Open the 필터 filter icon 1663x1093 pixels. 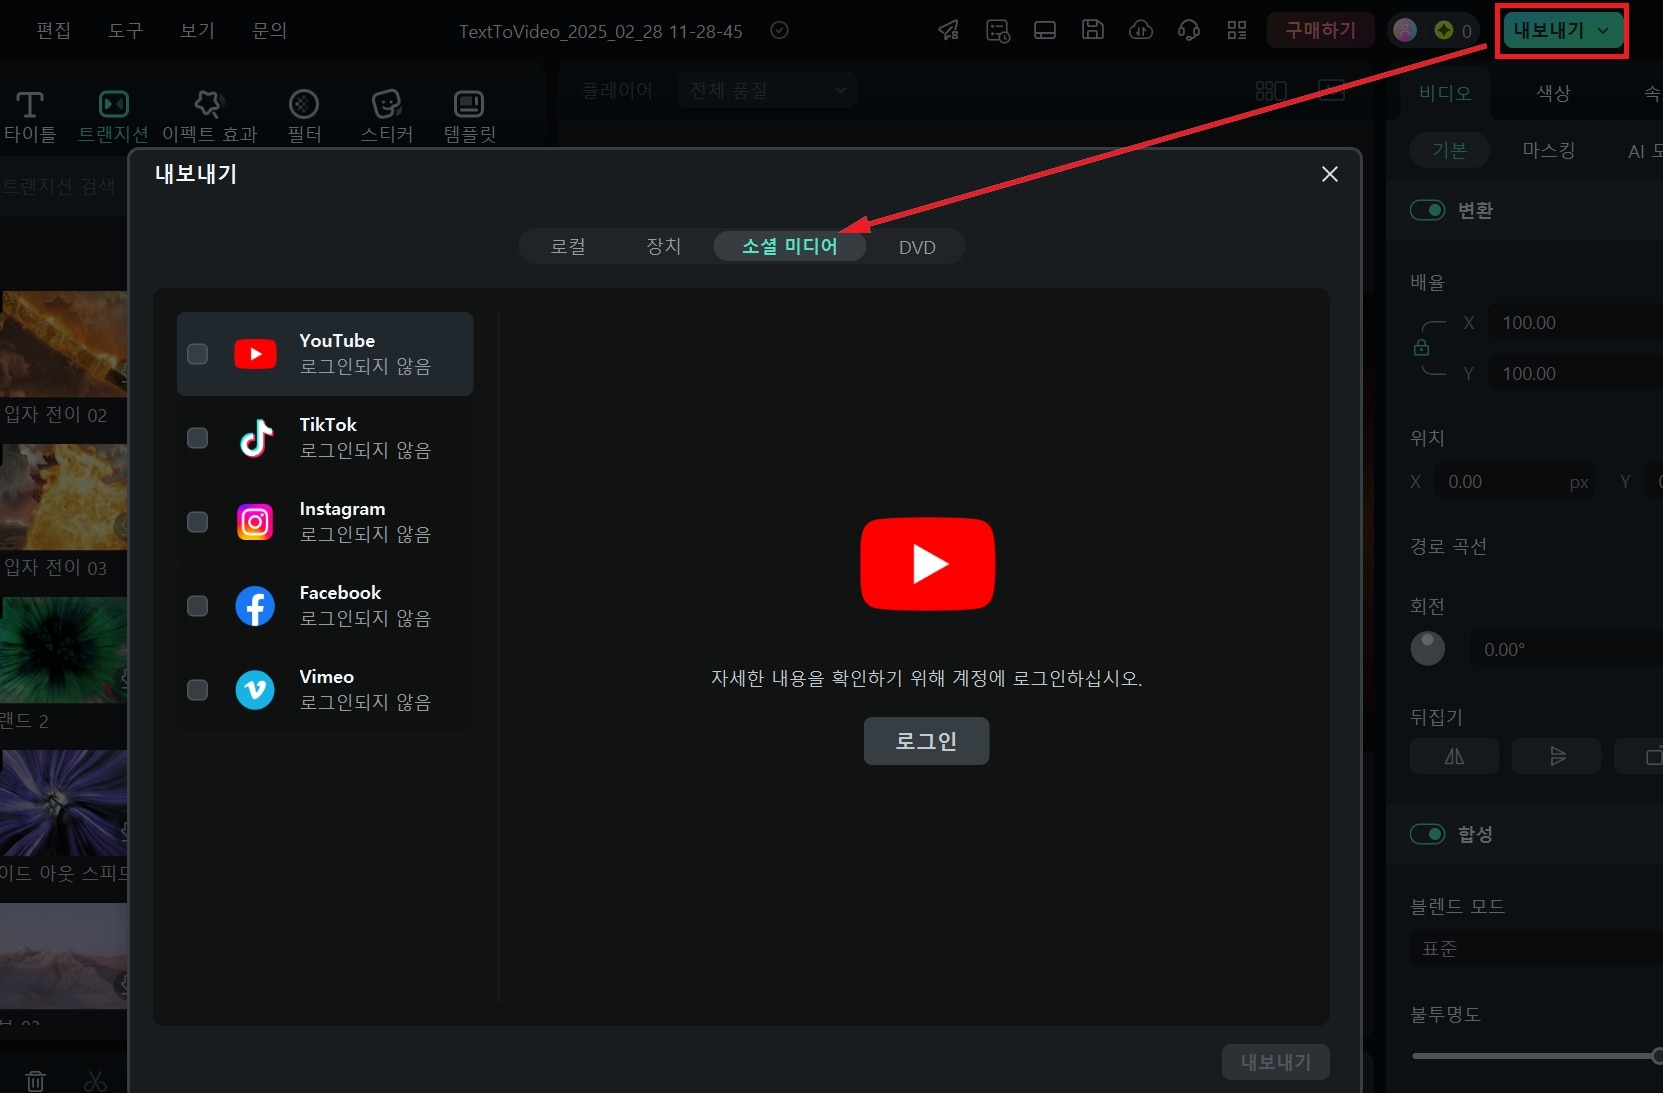pos(304,104)
